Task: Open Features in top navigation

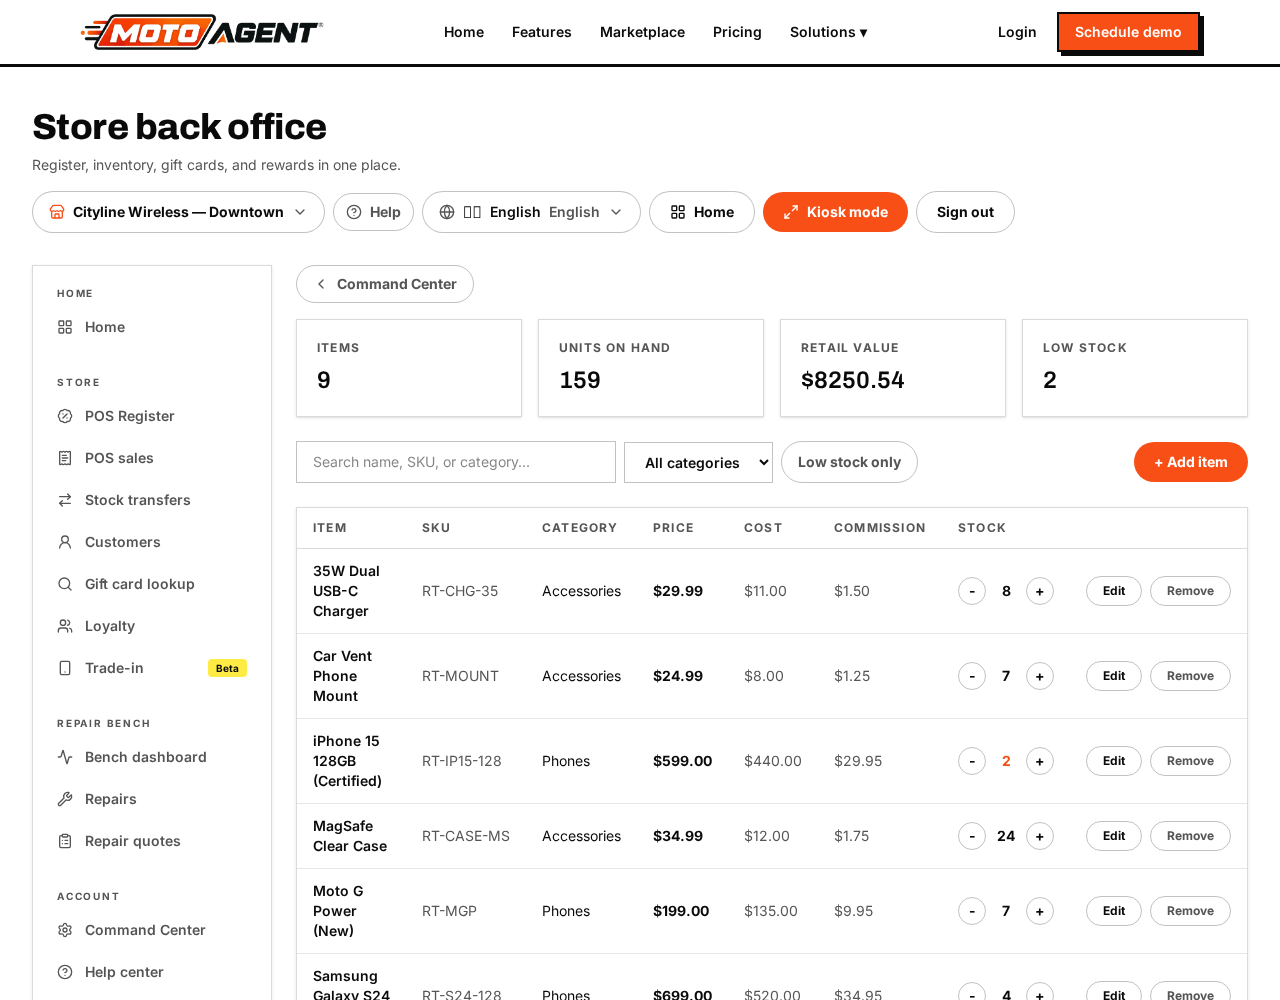Action: coord(542,32)
